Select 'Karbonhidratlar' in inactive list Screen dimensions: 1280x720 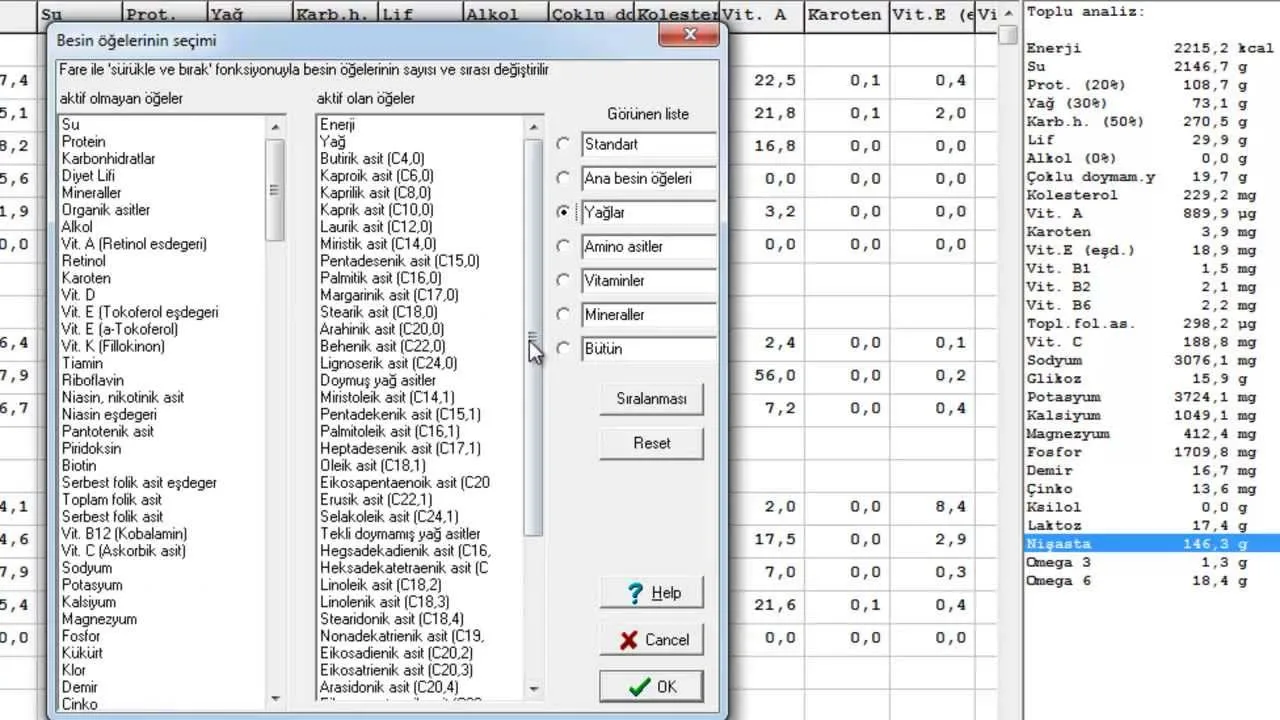tap(108, 159)
